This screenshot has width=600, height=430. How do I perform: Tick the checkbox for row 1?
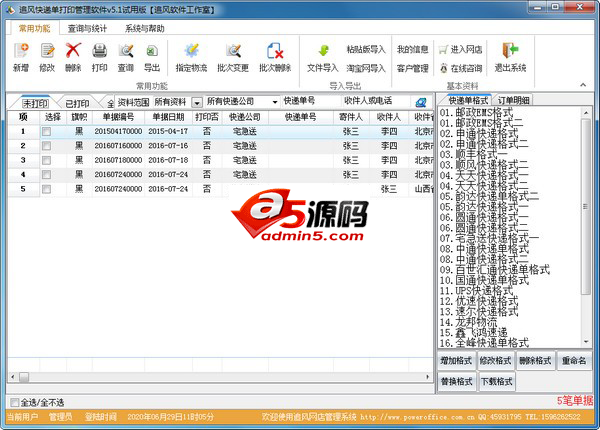point(46,131)
